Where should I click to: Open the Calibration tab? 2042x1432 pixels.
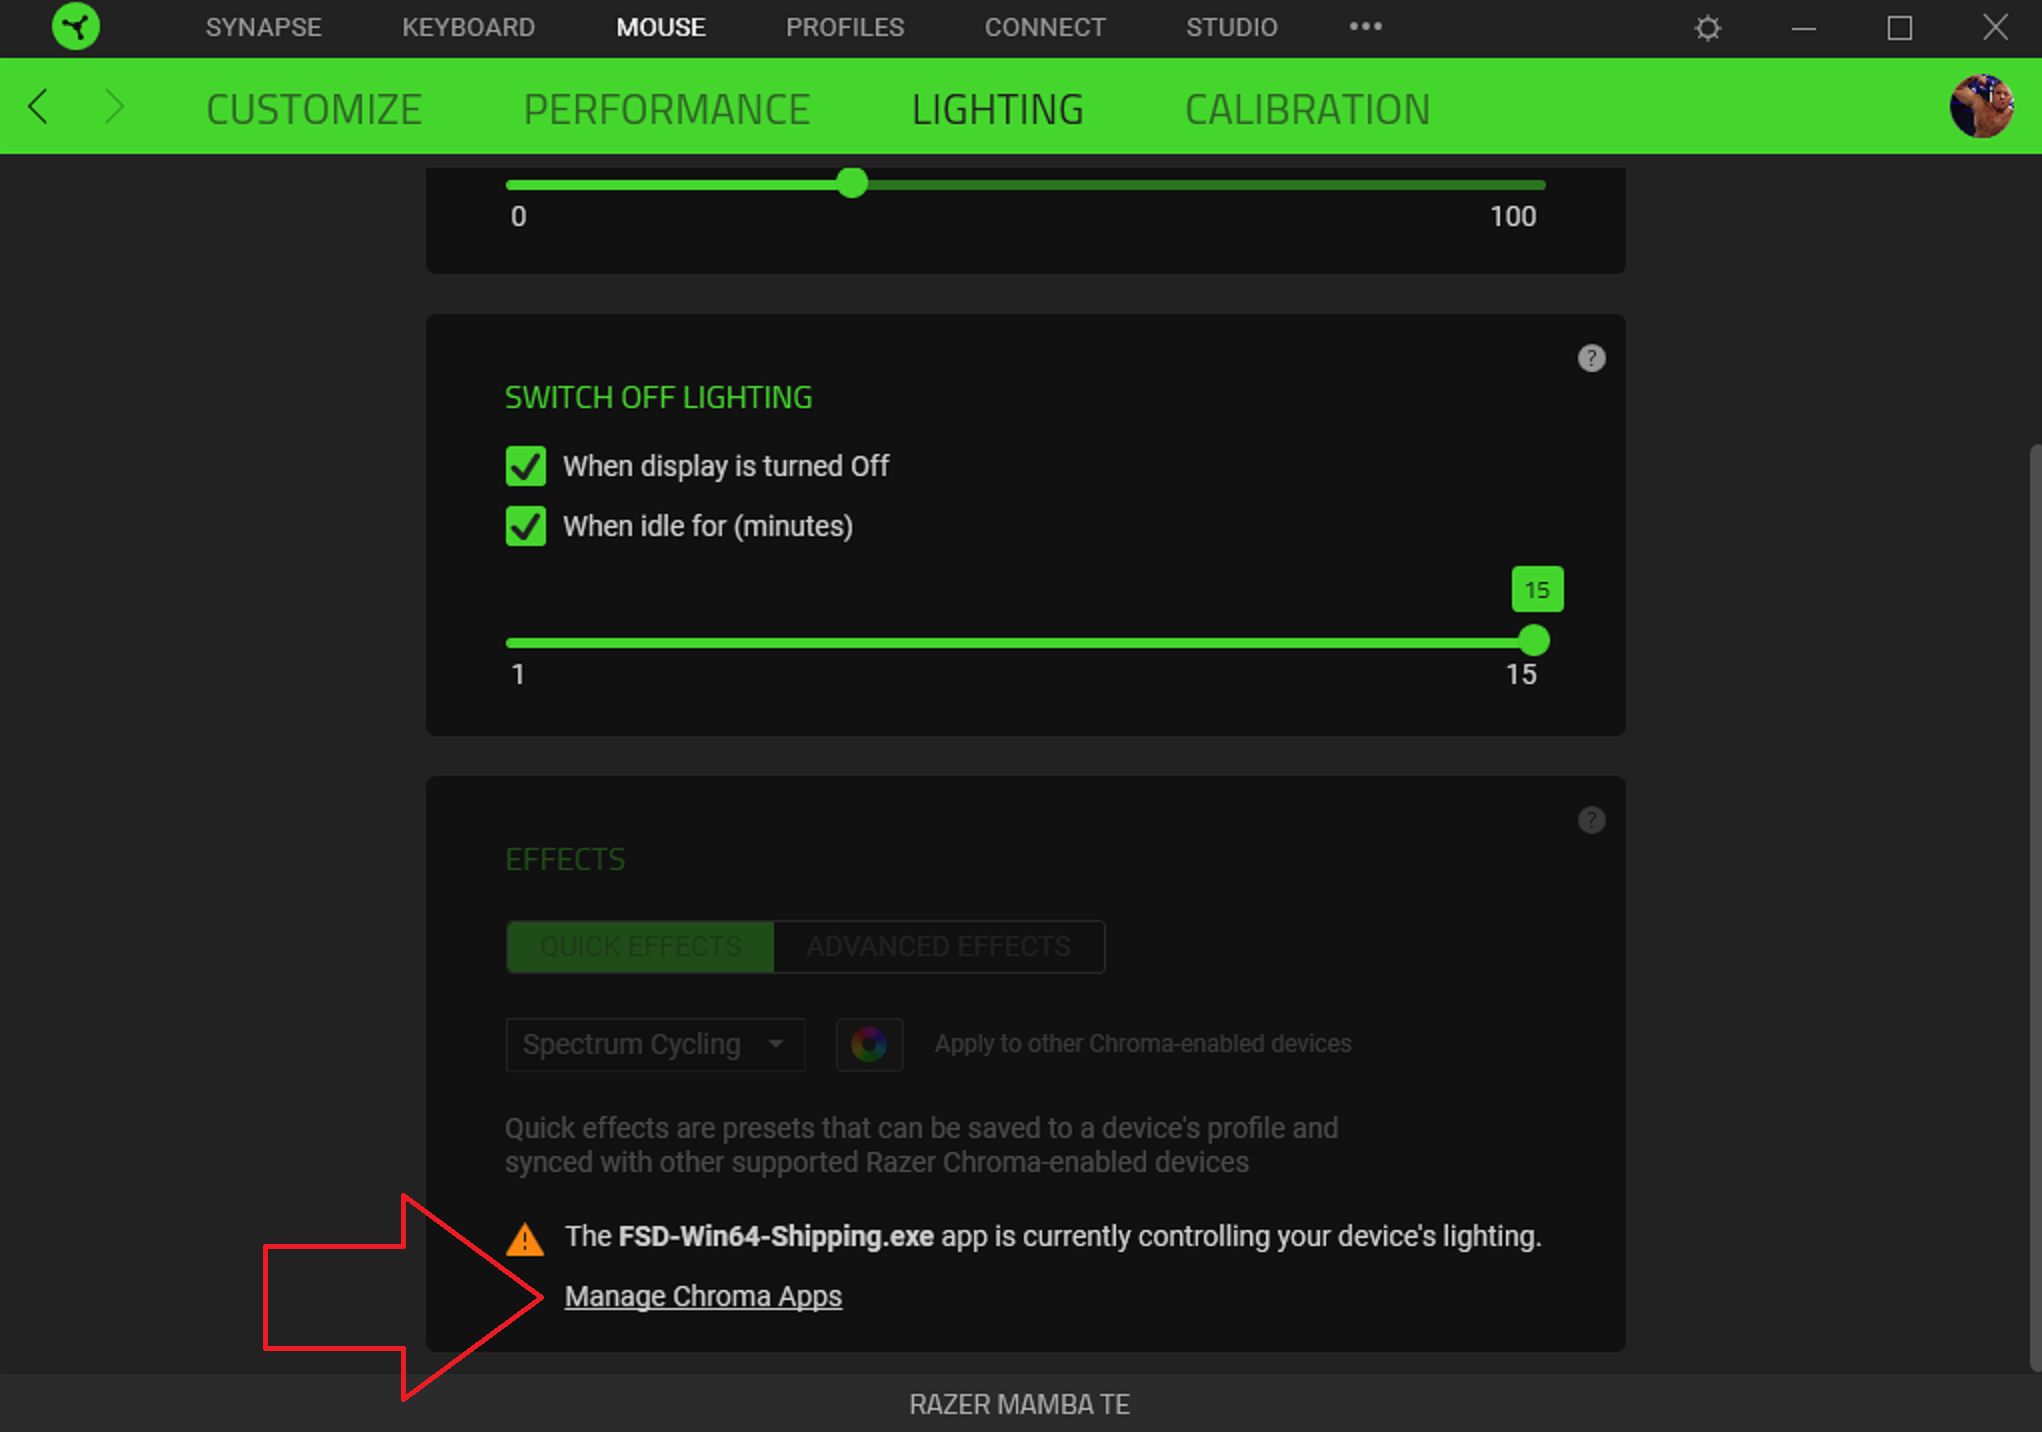[x=1307, y=109]
